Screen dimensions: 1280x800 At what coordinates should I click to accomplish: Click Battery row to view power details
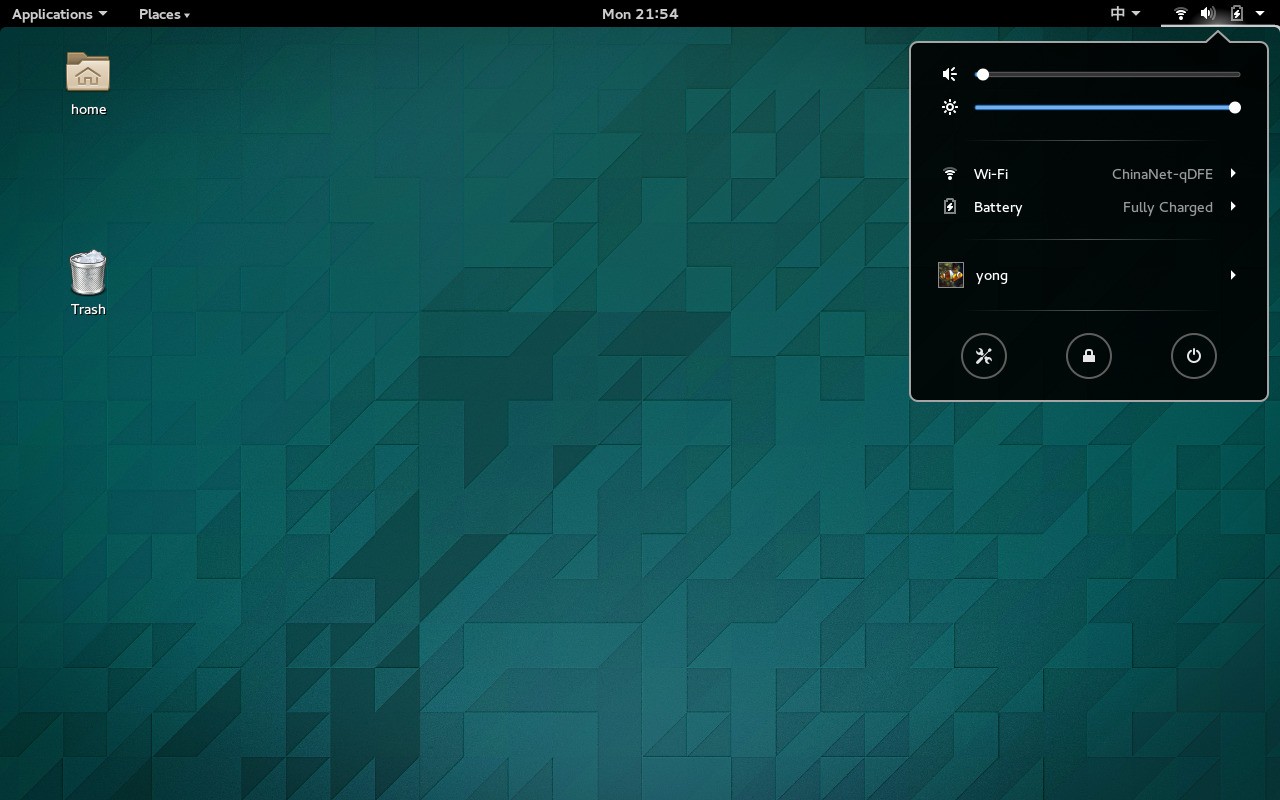(x=997, y=207)
